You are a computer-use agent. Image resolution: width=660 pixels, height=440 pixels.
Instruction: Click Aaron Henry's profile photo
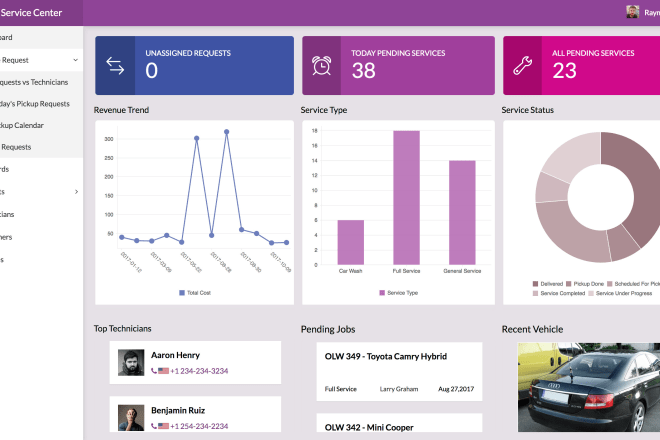point(132,362)
